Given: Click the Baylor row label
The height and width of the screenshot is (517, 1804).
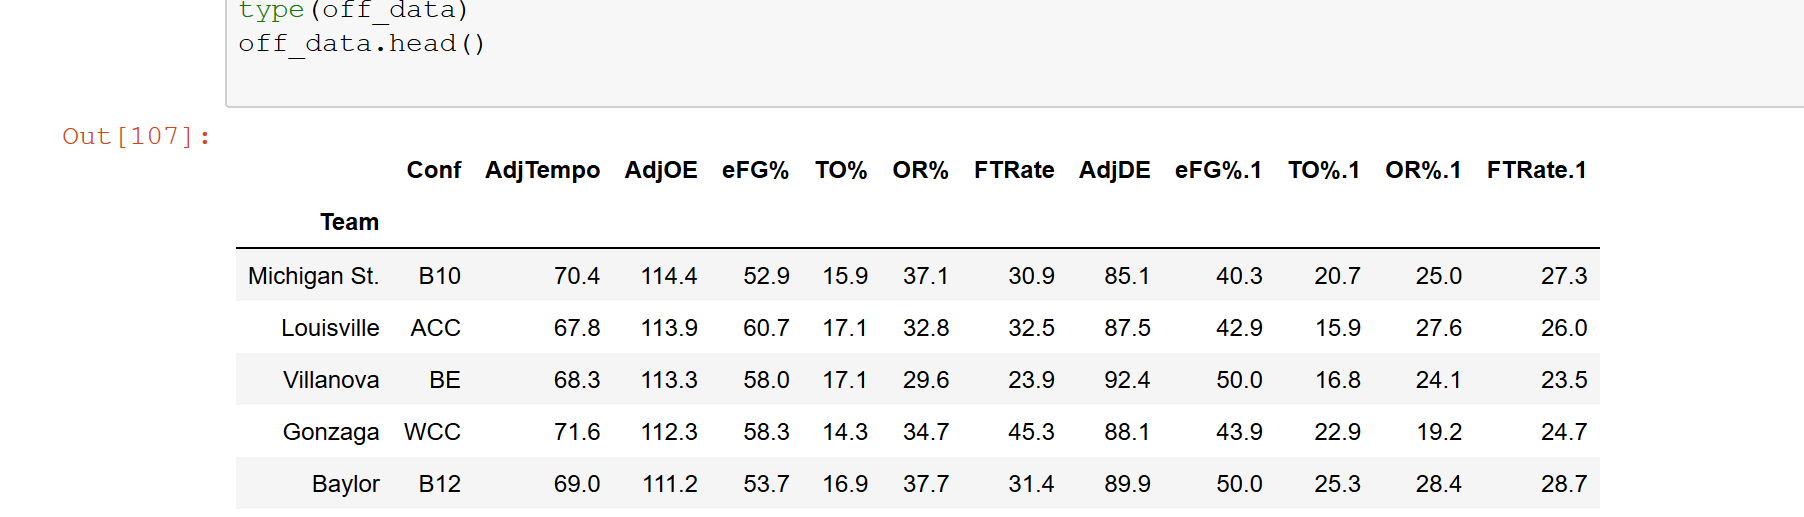Looking at the screenshot, I should tap(345, 484).
